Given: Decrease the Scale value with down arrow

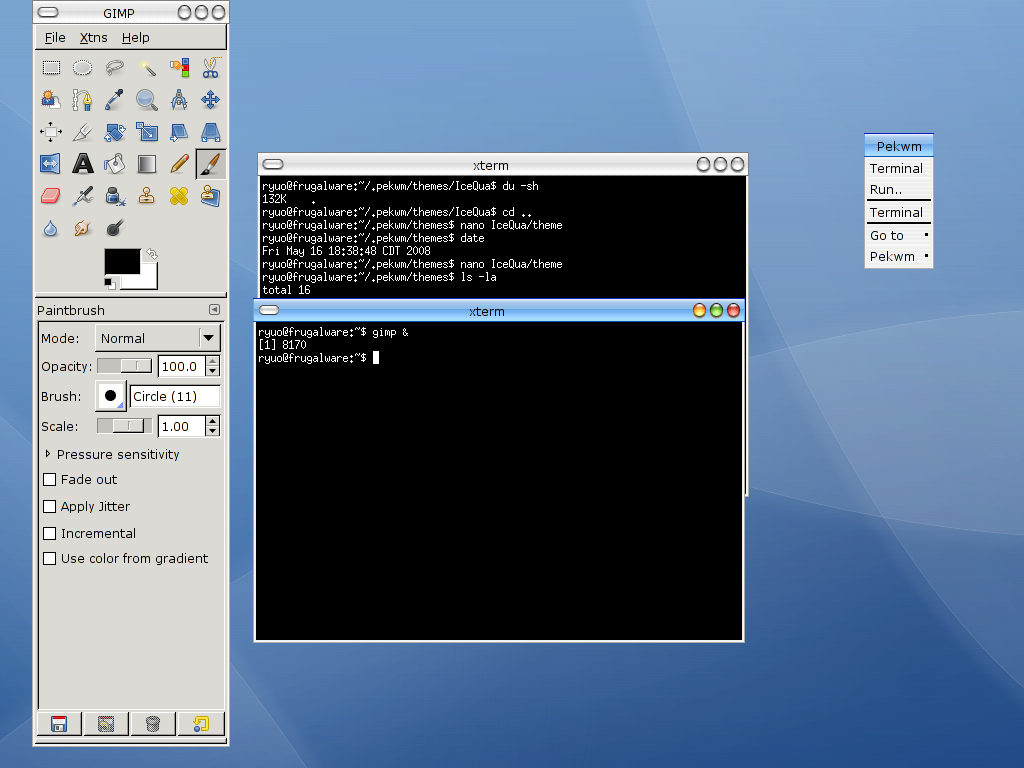Looking at the screenshot, I should pos(212,431).
